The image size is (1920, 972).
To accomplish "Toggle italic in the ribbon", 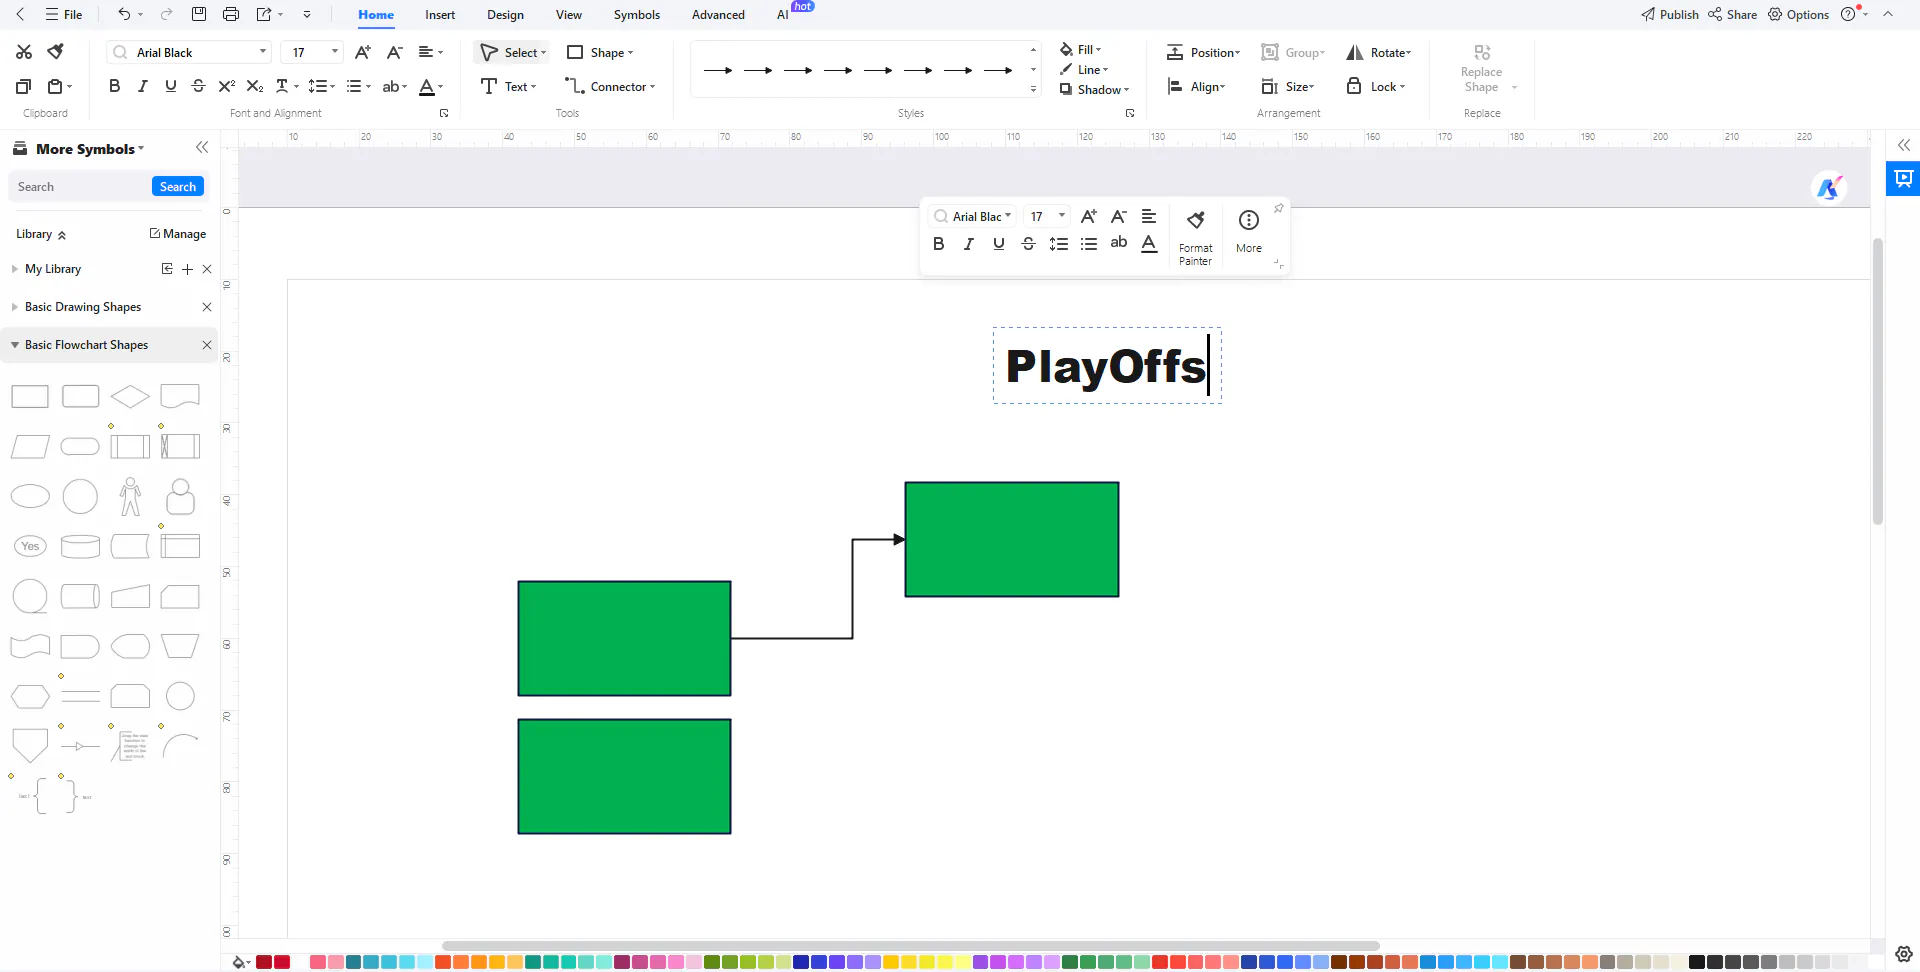I will [x=143, y=86].
